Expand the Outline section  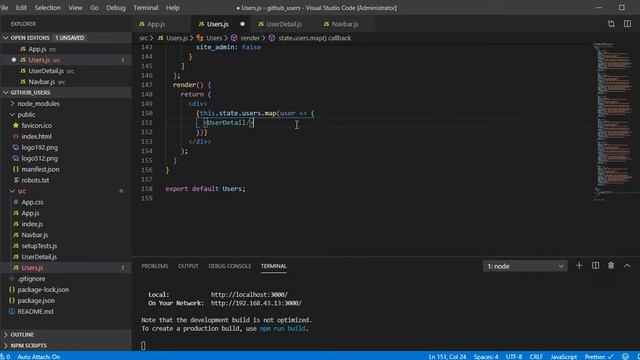(x=22, y=334)
